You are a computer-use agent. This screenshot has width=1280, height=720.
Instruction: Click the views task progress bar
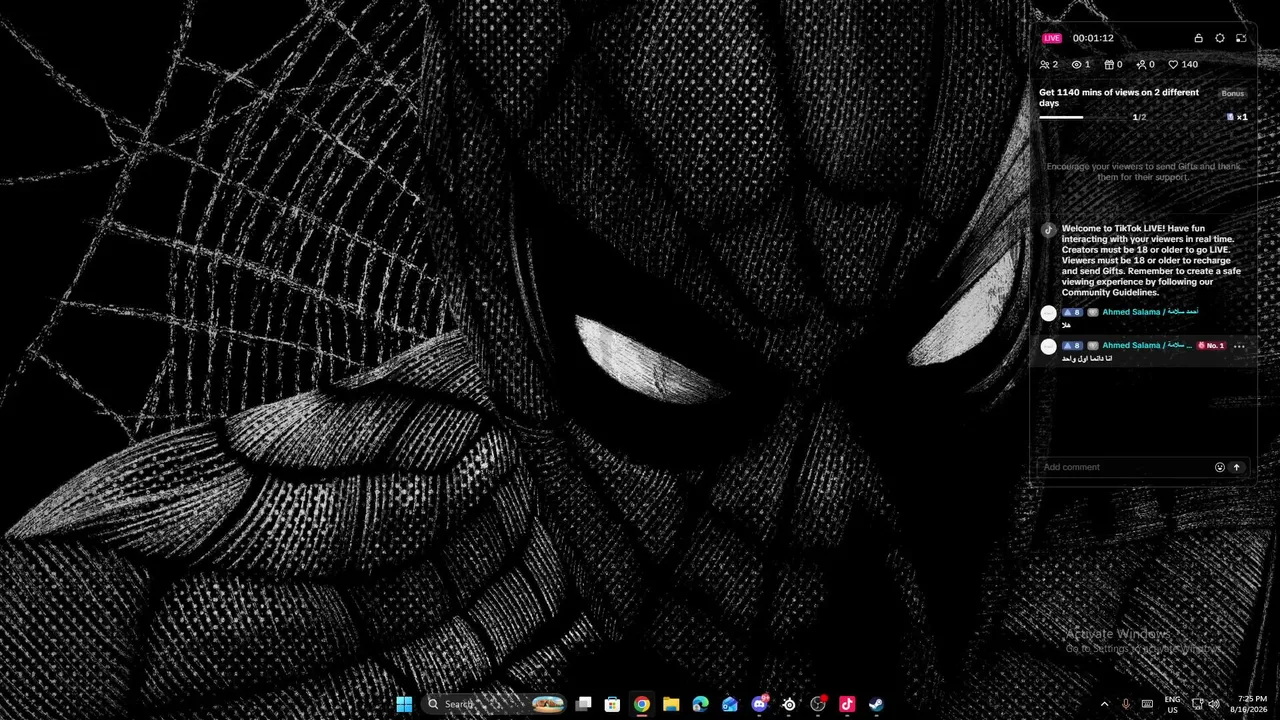point(1084,117)
